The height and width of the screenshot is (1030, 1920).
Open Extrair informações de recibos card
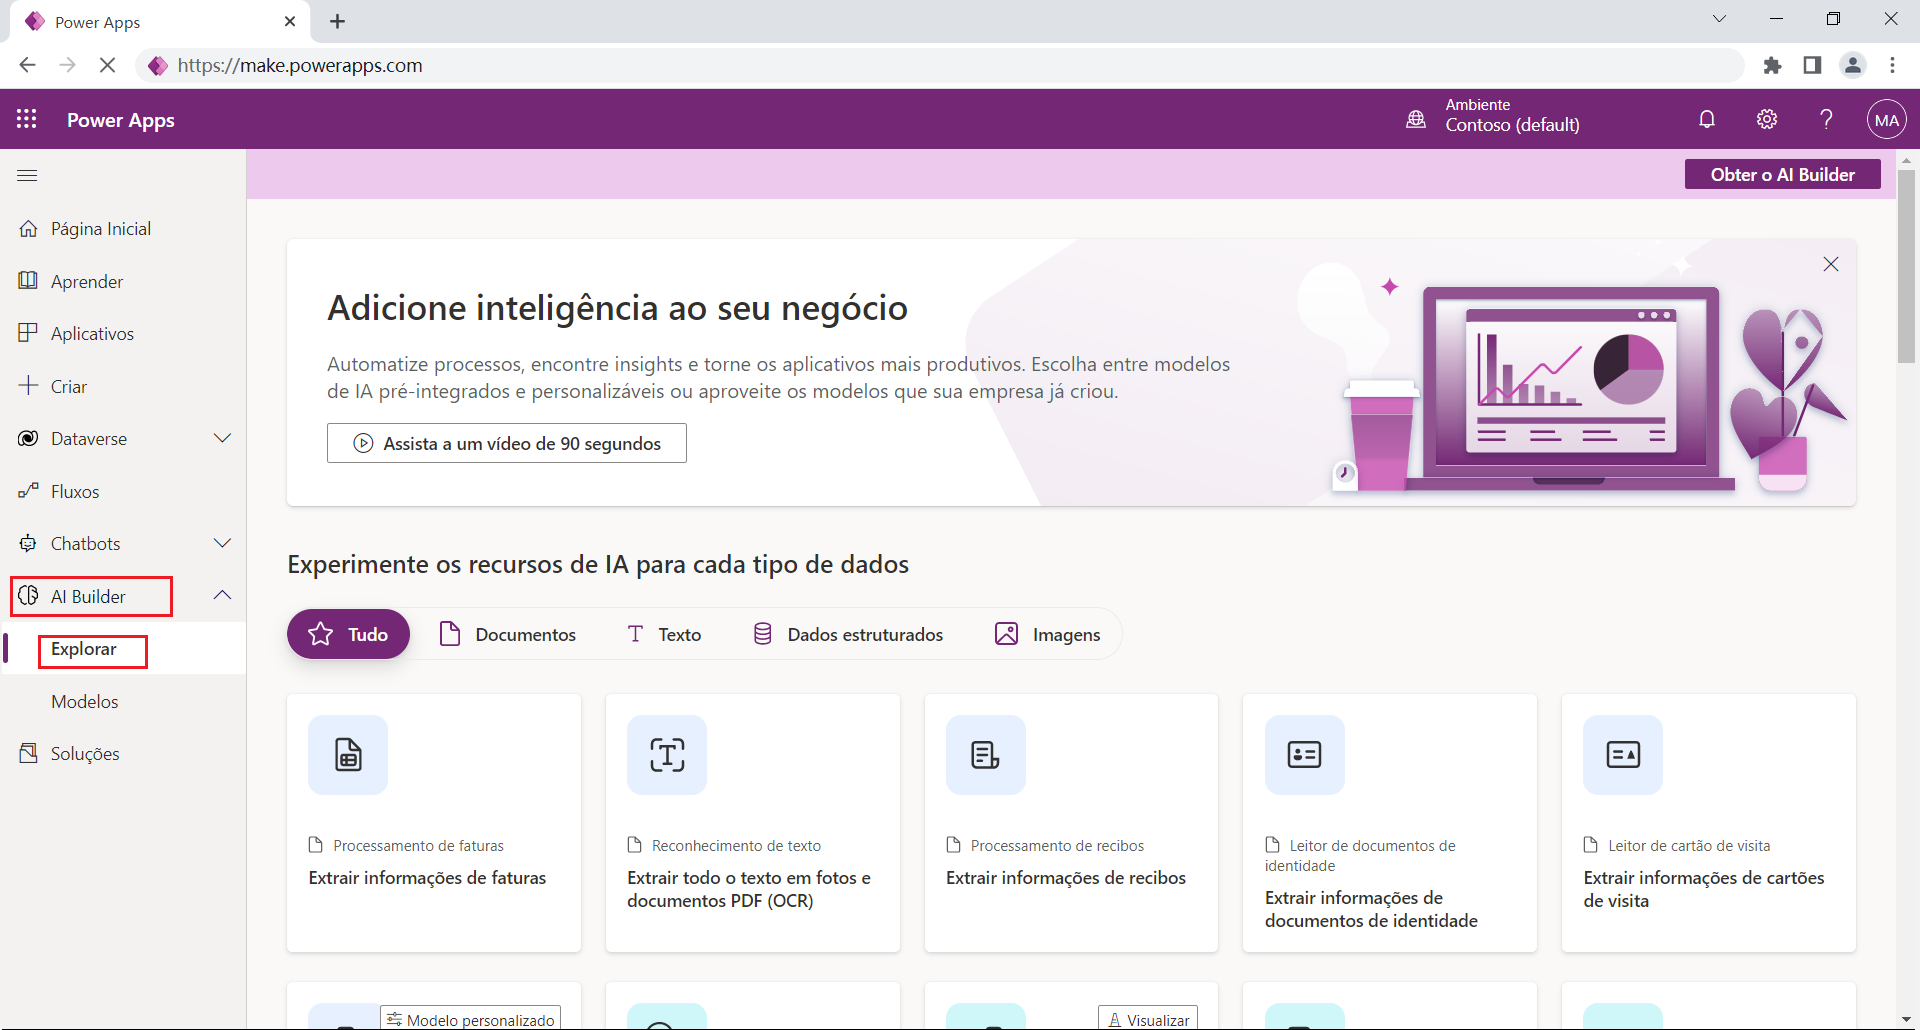1071,823
